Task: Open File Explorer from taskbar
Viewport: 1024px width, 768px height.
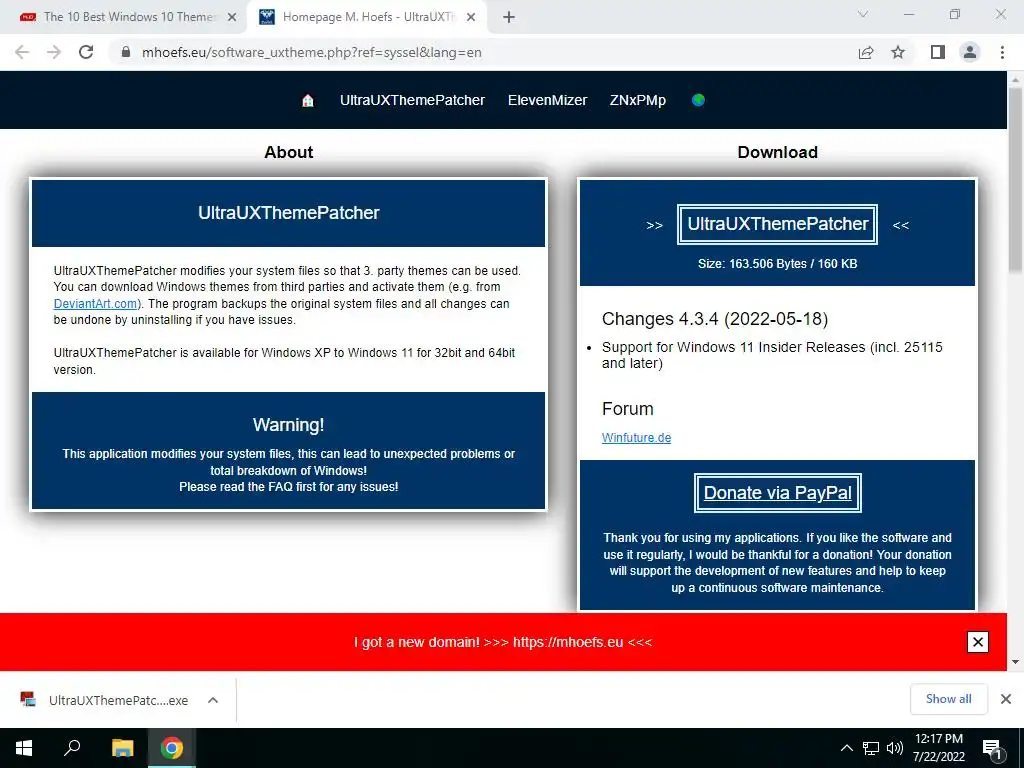Action: pyautogui.click(x=122, y=748)
